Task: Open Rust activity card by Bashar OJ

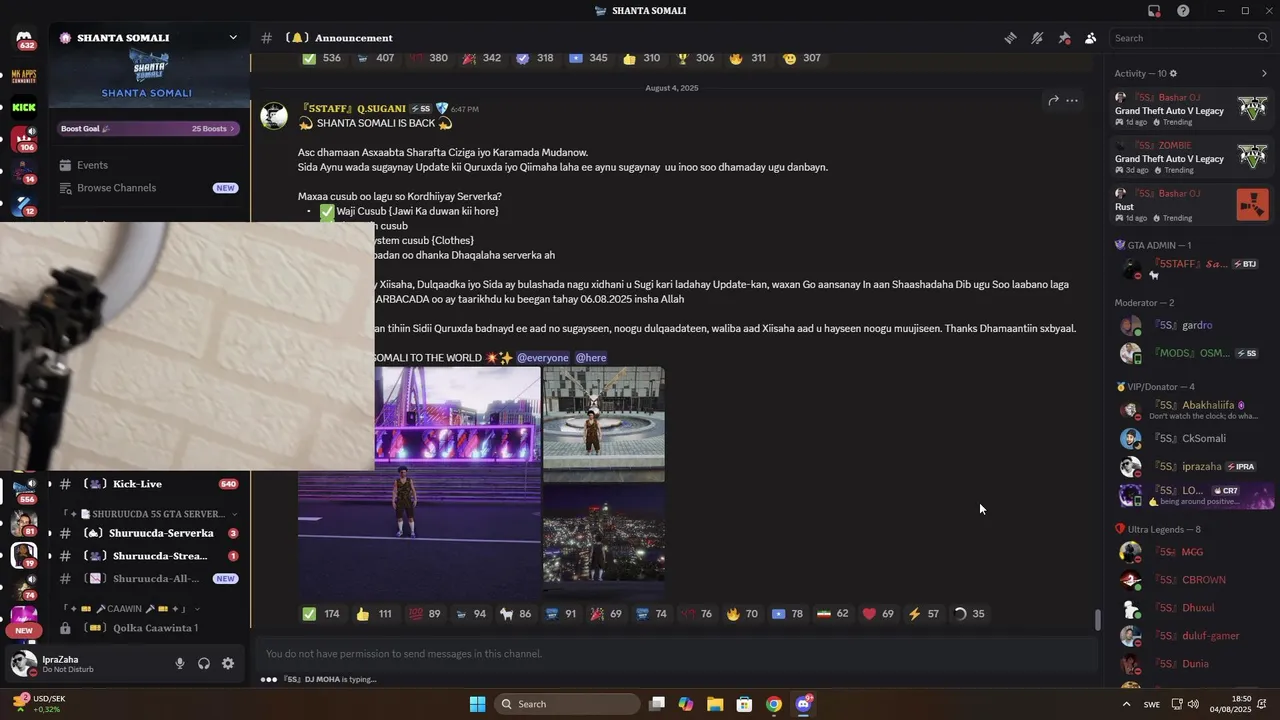Action: point(1191,205)
